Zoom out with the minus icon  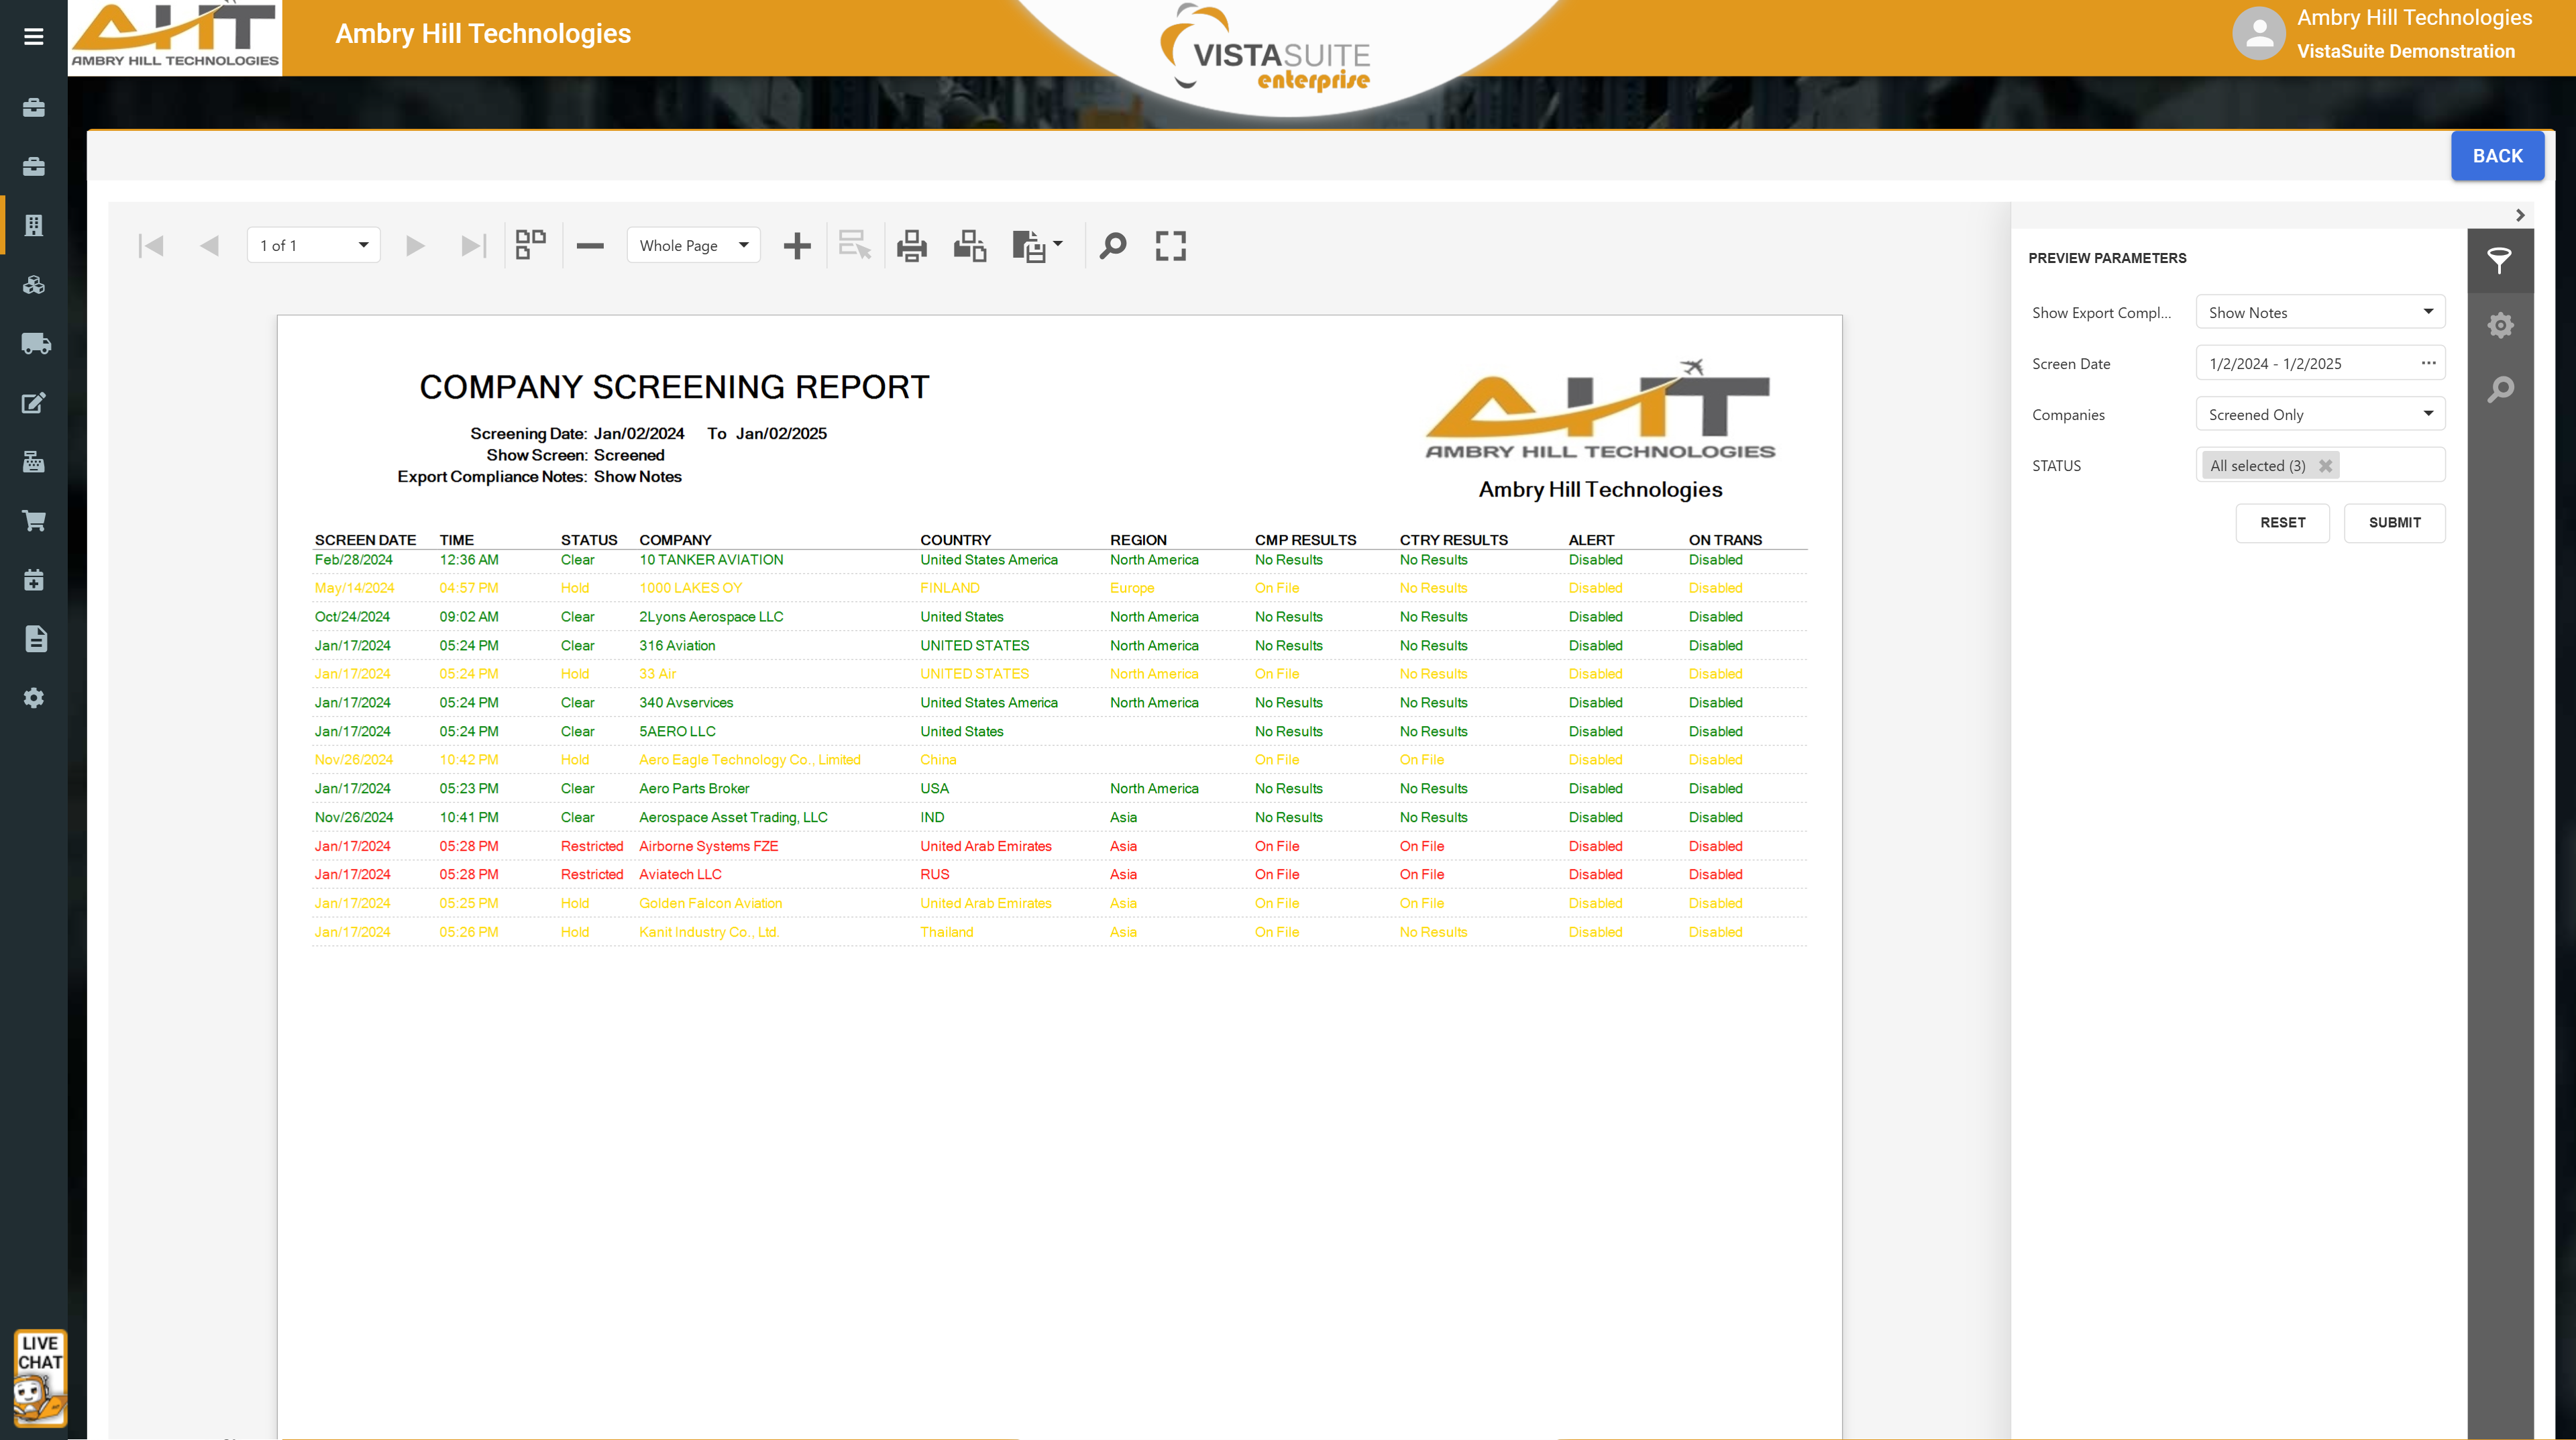pos(590,246)
